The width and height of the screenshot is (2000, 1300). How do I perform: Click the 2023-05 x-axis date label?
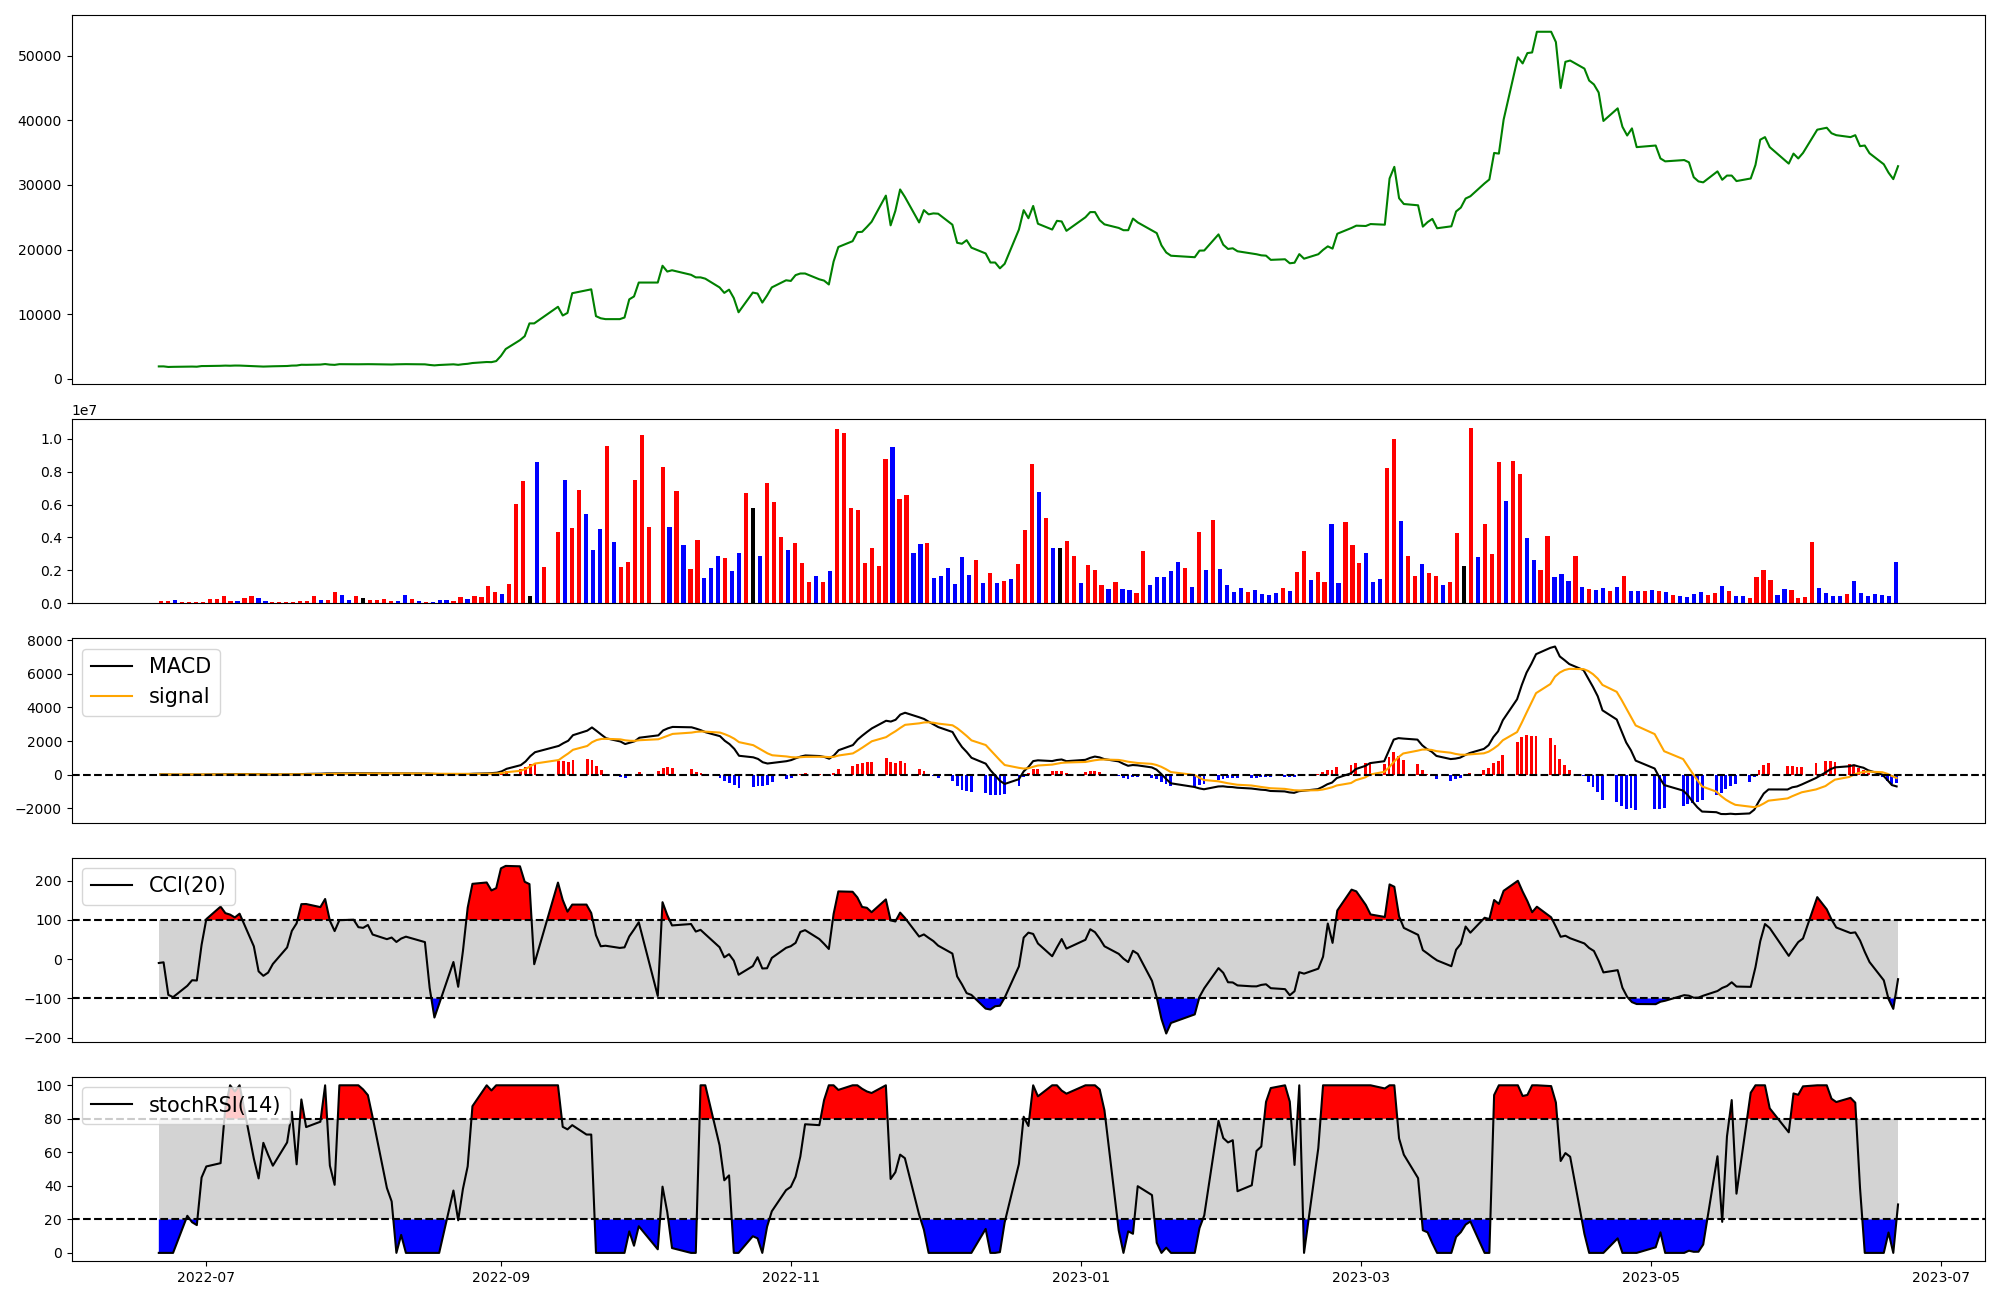pos(1651,1277)
